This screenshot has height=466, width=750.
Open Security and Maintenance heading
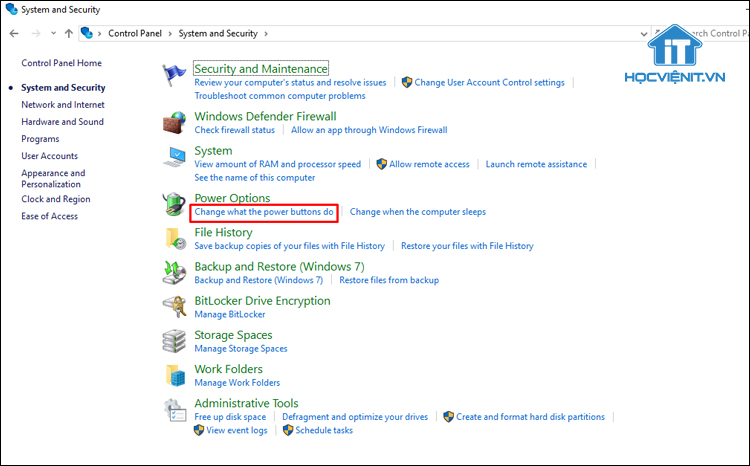261,68
